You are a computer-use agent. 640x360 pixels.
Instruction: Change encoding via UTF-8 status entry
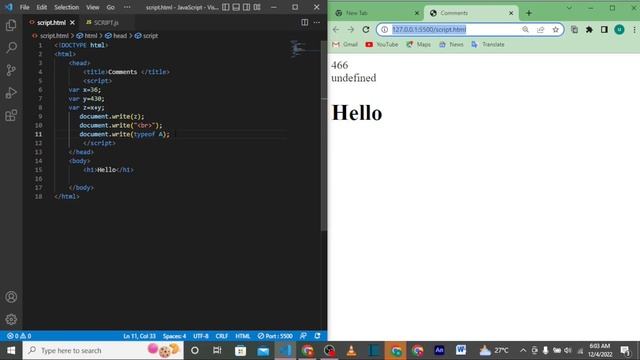point(200,336)
